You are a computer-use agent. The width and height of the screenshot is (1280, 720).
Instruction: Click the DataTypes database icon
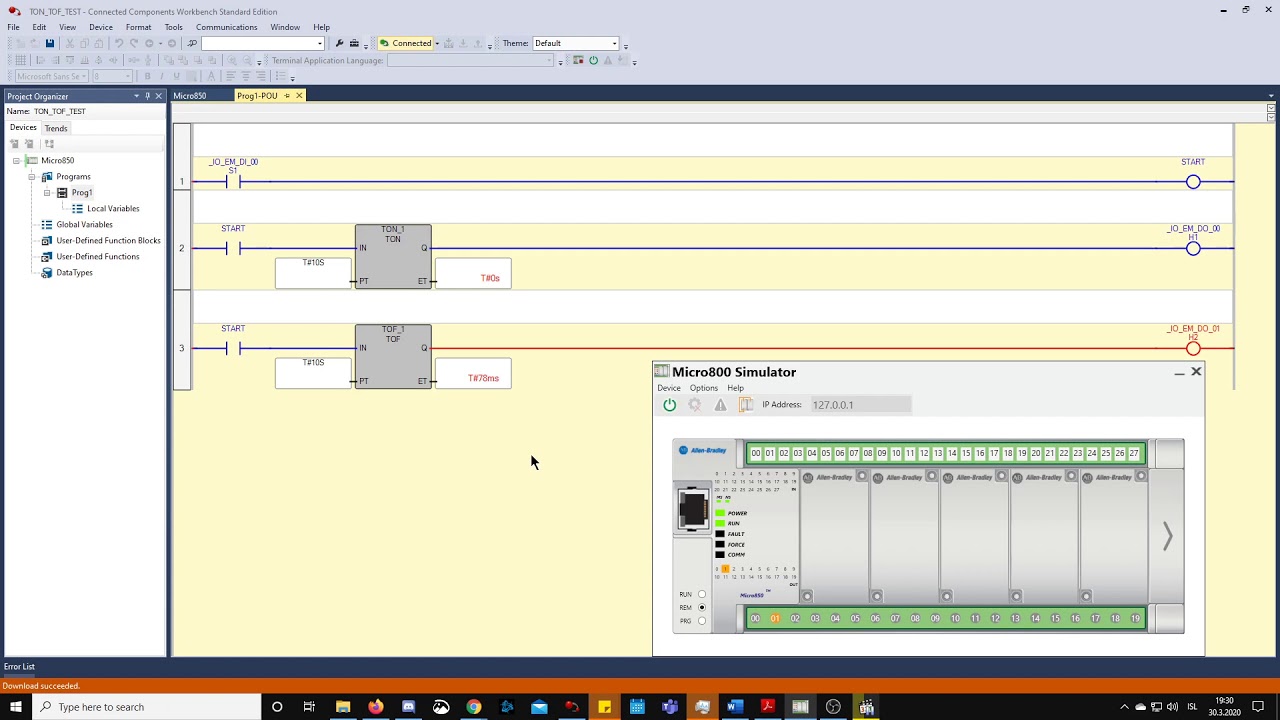click(x=47, y=272)
